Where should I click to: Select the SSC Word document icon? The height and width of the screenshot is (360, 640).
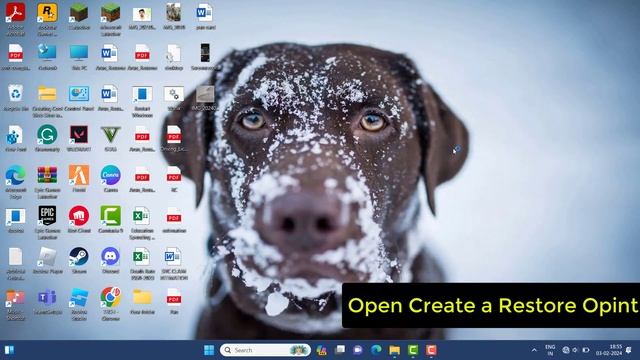click(x=174, y=256)
